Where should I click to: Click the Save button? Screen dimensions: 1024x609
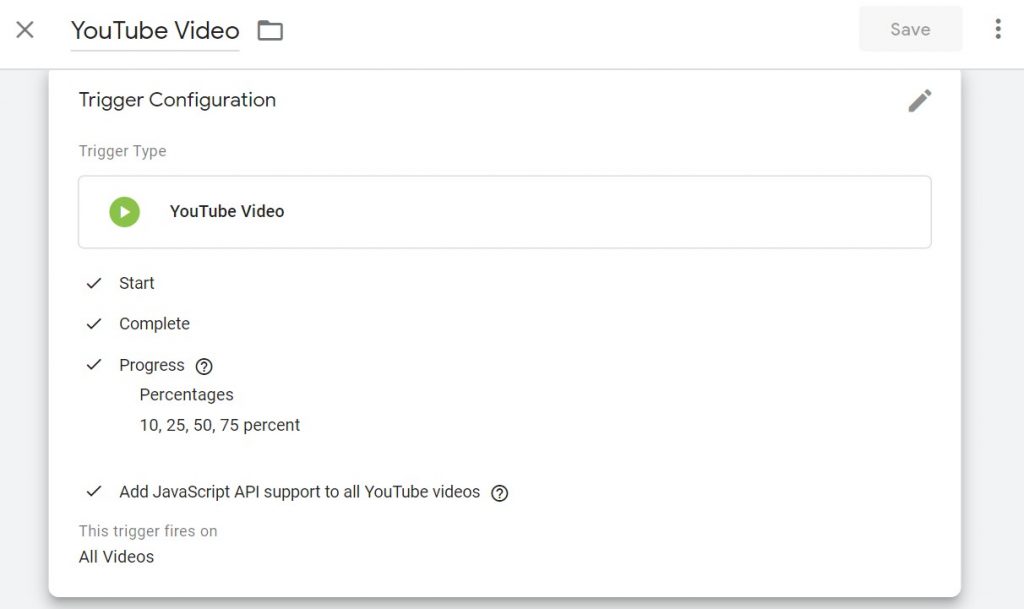pyautogui.click(x=909, y=29)
